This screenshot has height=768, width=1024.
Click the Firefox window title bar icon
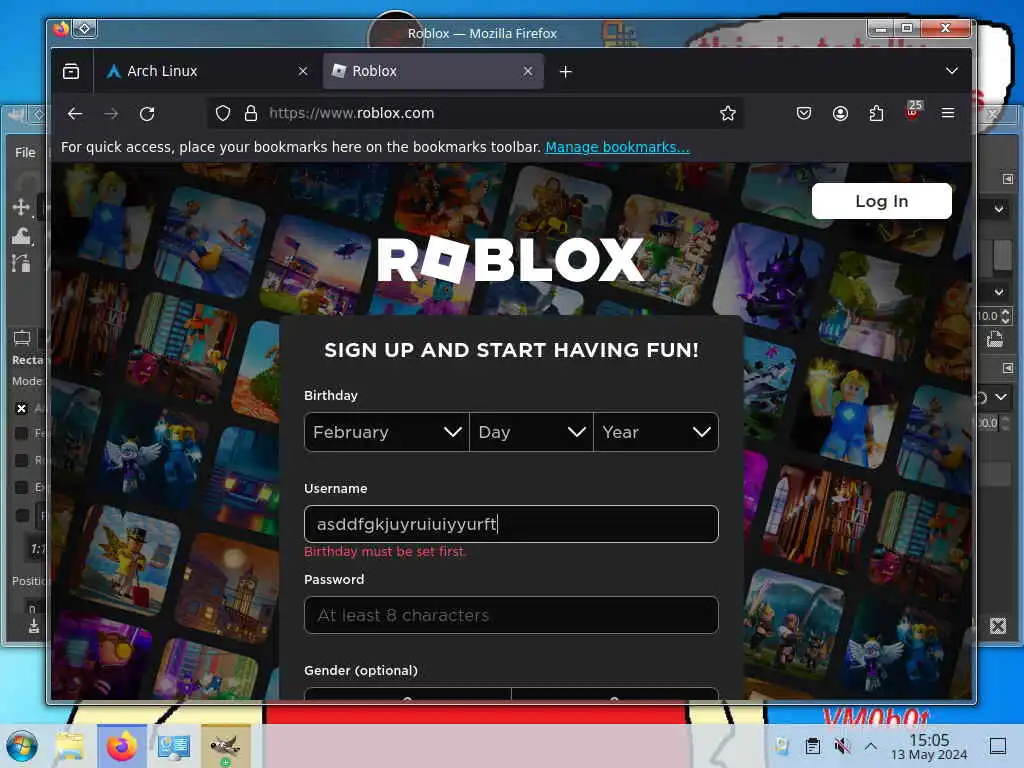(x=61, y=29)
